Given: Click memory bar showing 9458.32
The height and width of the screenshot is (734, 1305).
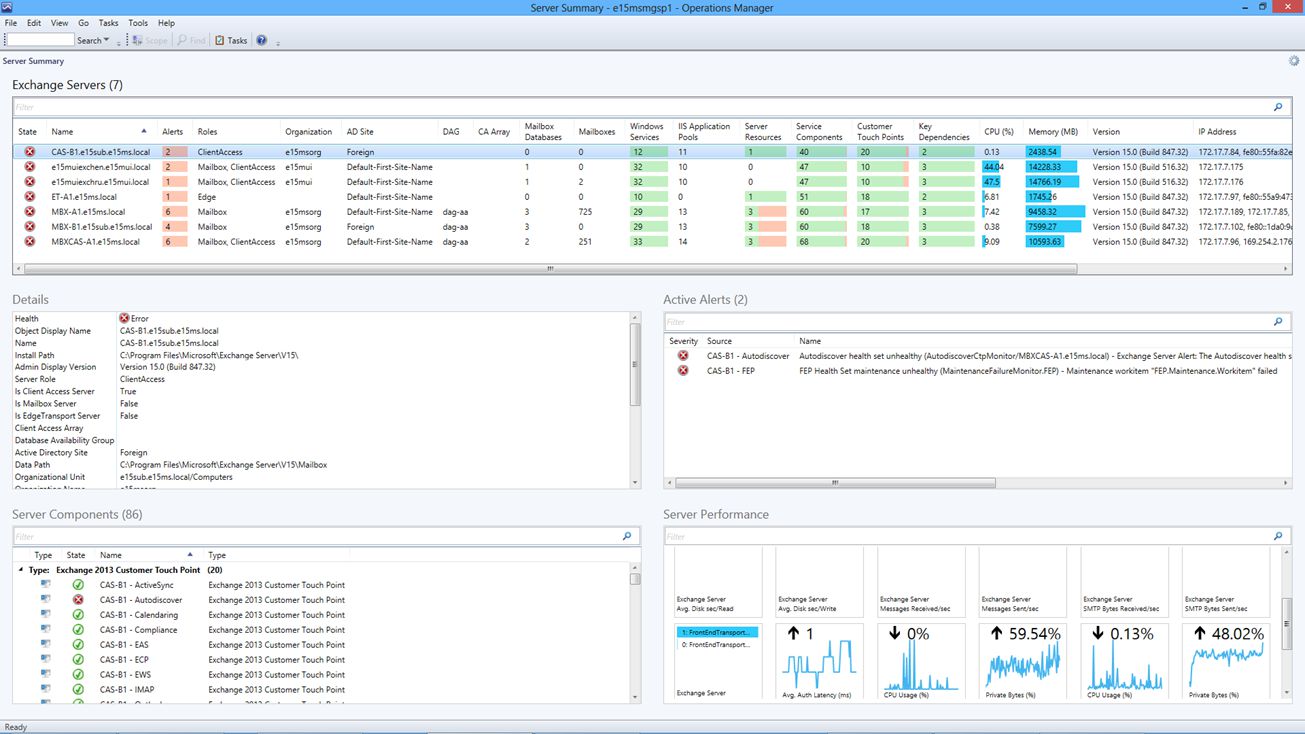Looking at the screenshot, I should [1055, 212].
